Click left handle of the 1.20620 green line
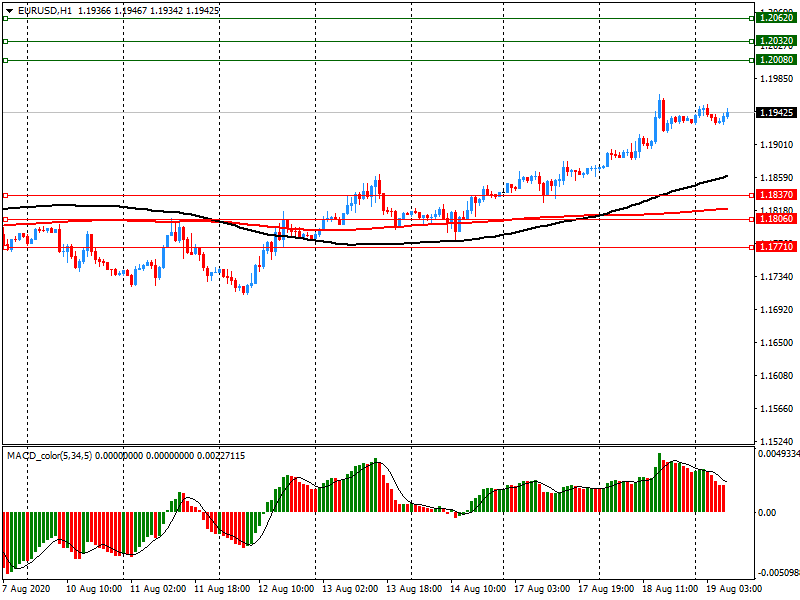 point(5,18)
